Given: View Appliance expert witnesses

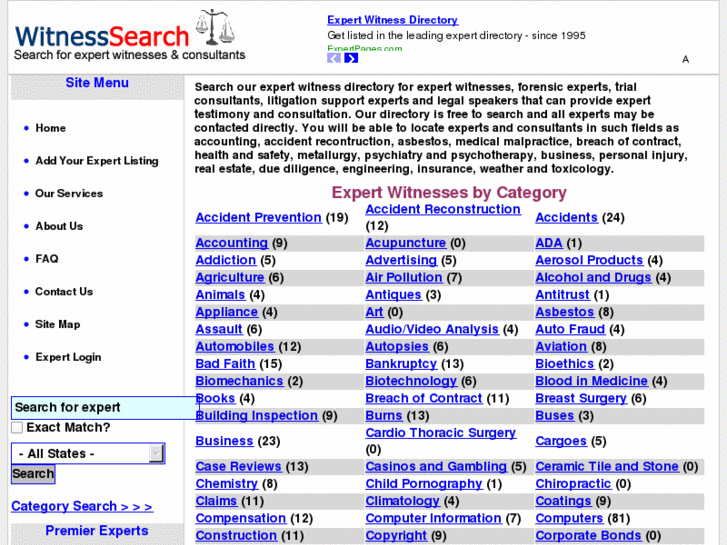Looking at the screenshot, I should (x=227, y=312).
